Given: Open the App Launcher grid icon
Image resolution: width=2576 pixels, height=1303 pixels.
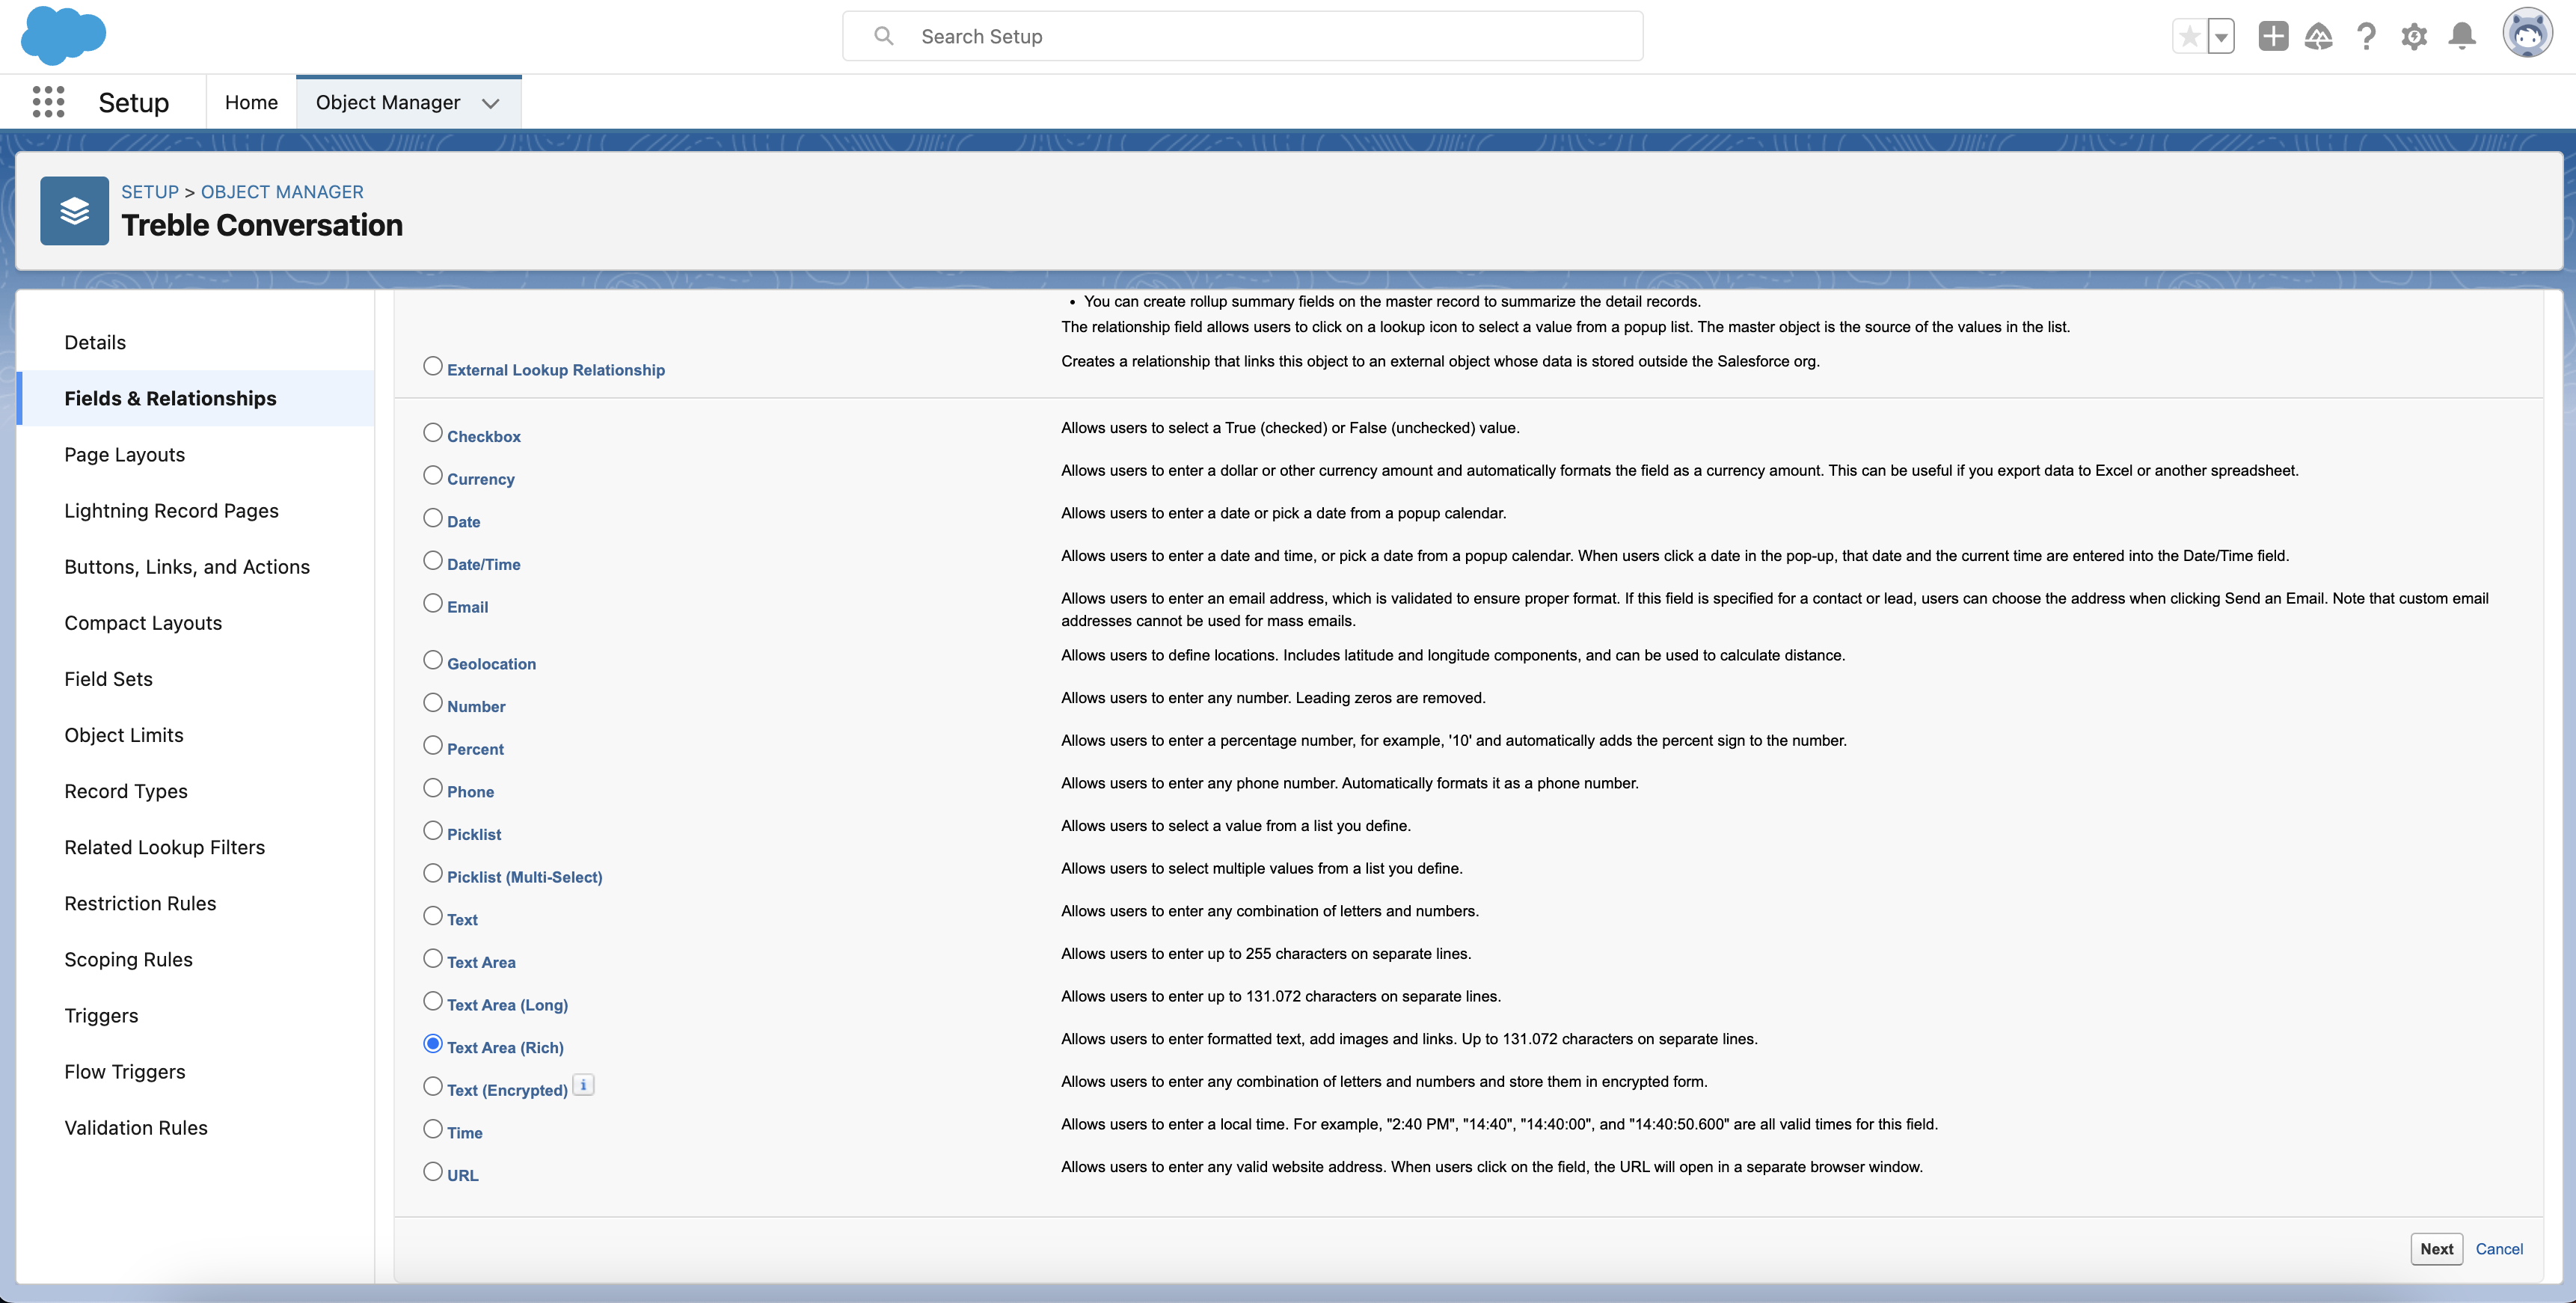Looking at the screenshot, I should tap(48, 102).
